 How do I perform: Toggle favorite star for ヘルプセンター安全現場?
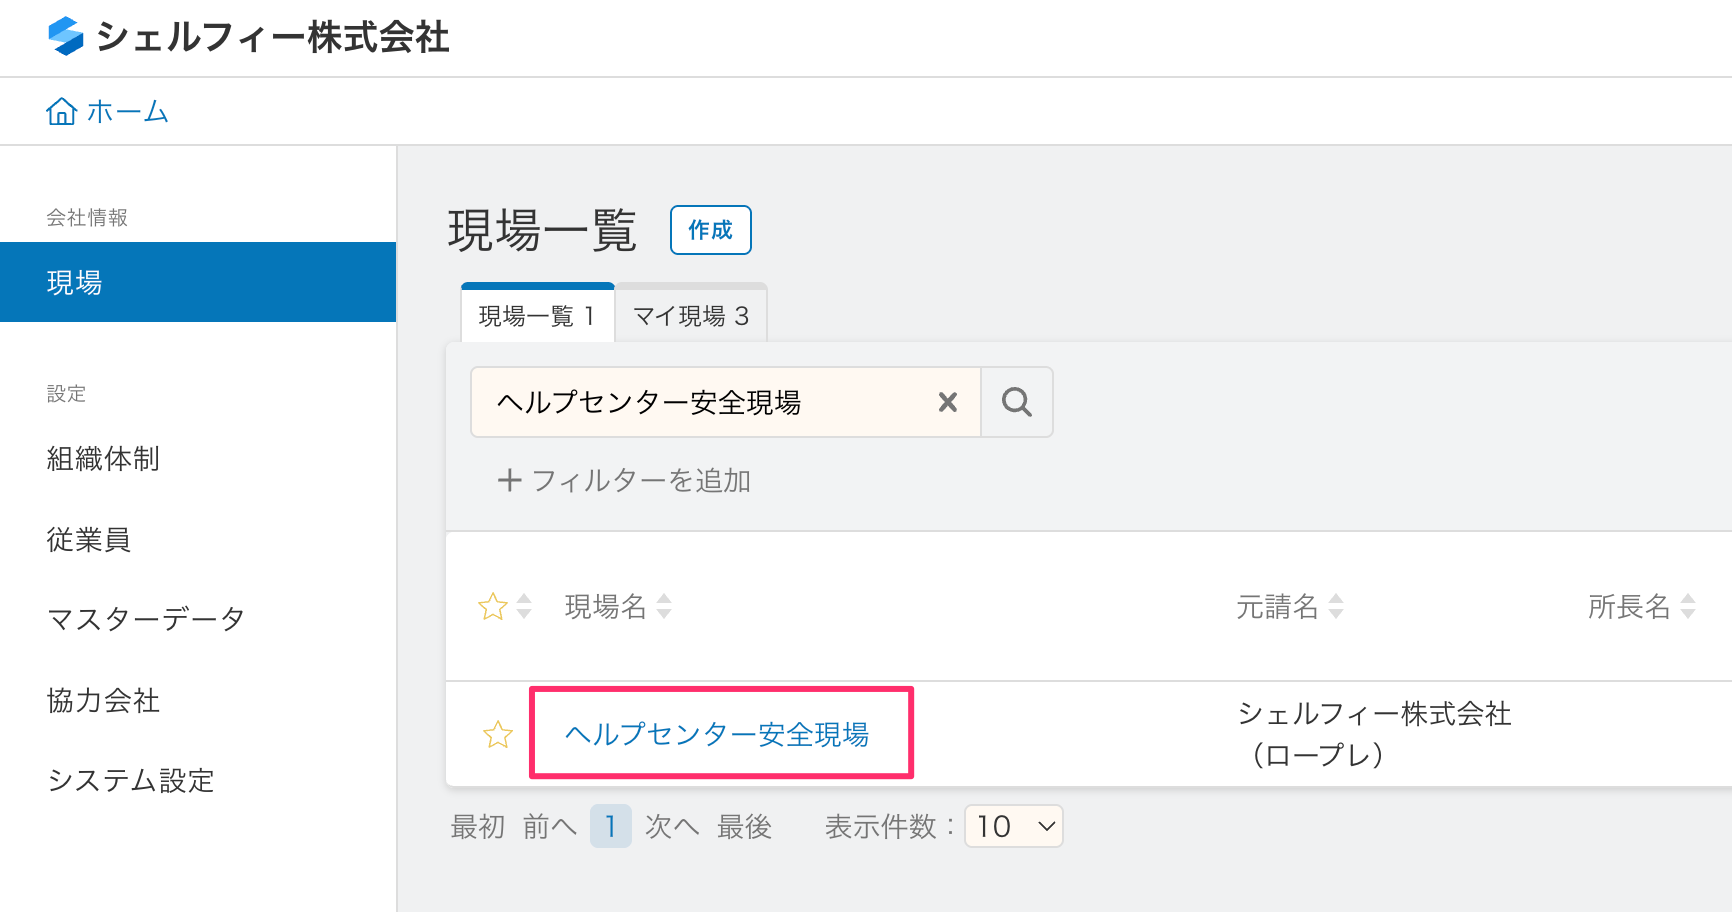[497, 735]
